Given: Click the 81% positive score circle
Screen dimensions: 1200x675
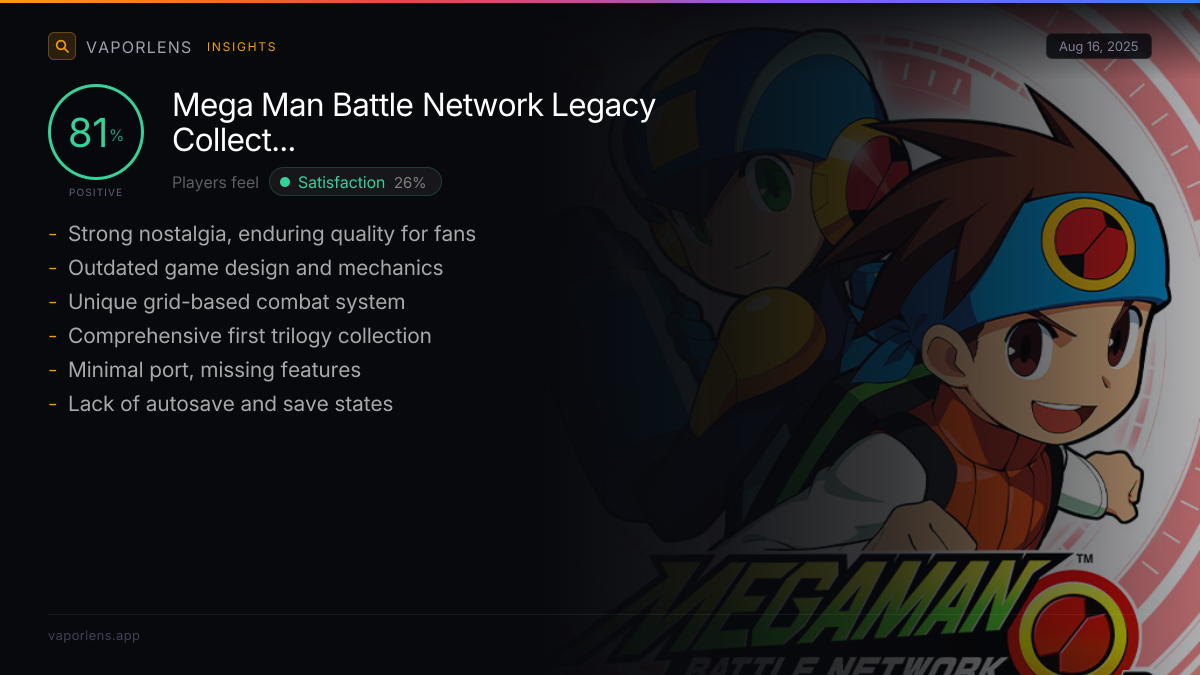Looking at the screenshot, I should [x=96, y=133].
